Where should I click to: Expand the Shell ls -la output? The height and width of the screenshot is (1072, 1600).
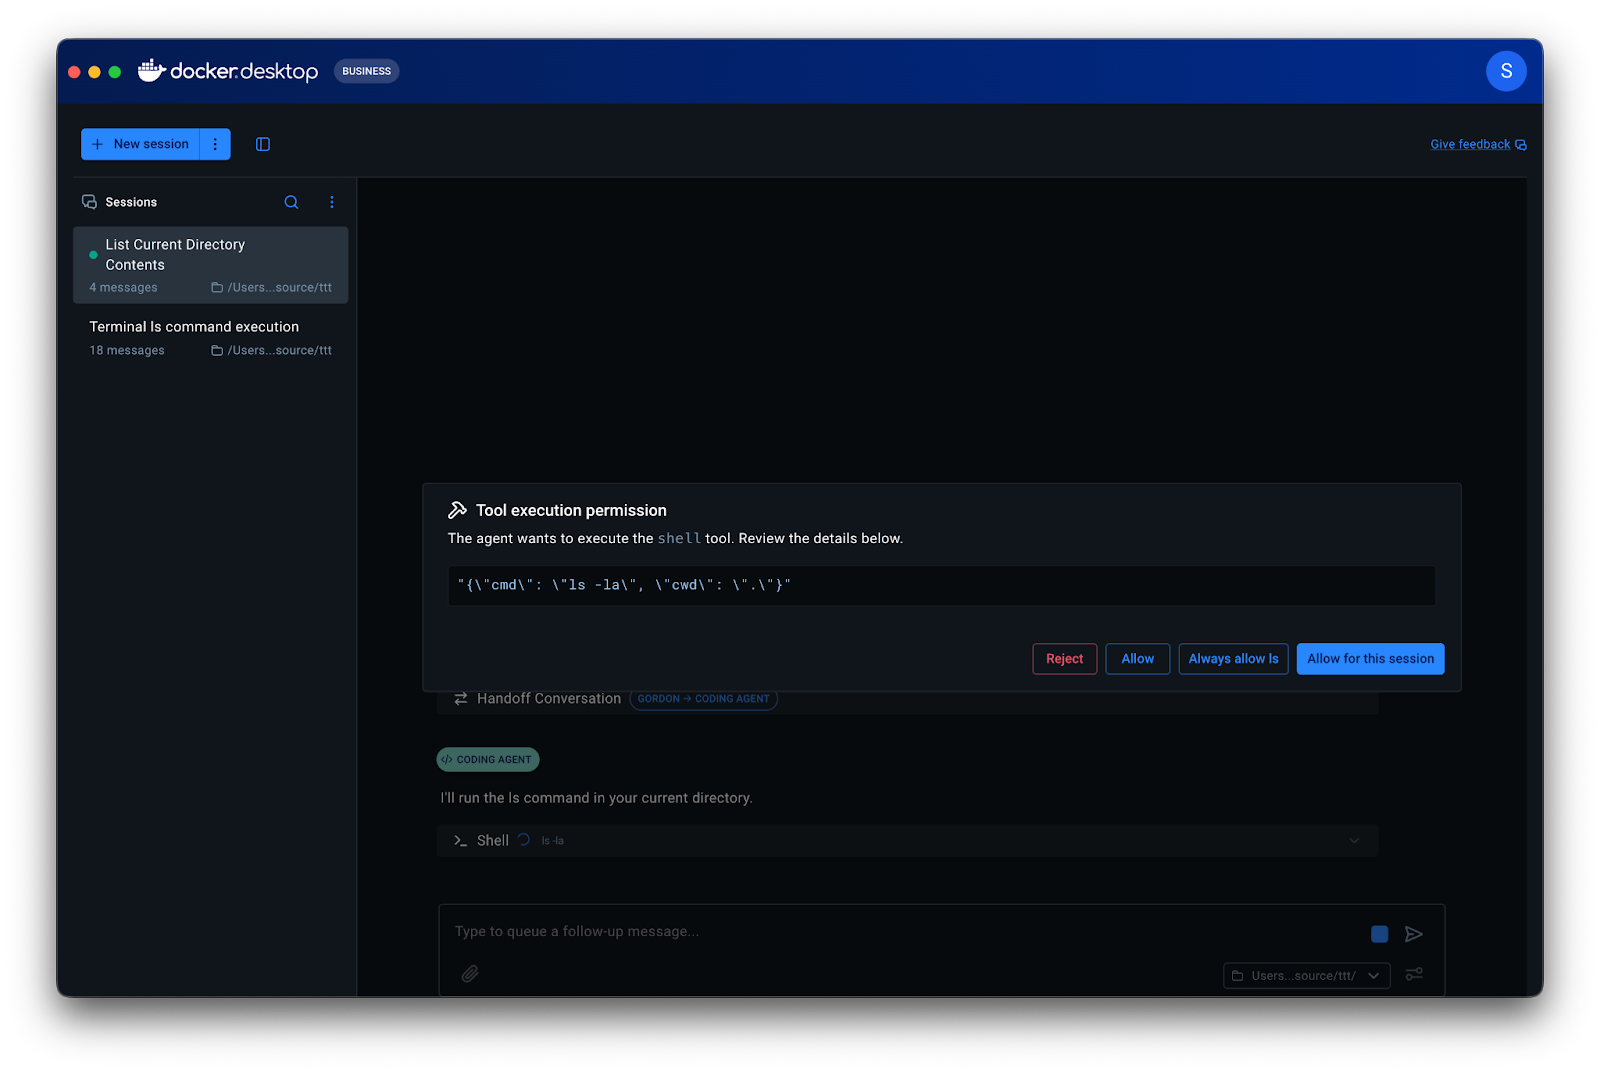coord(1354,841)
